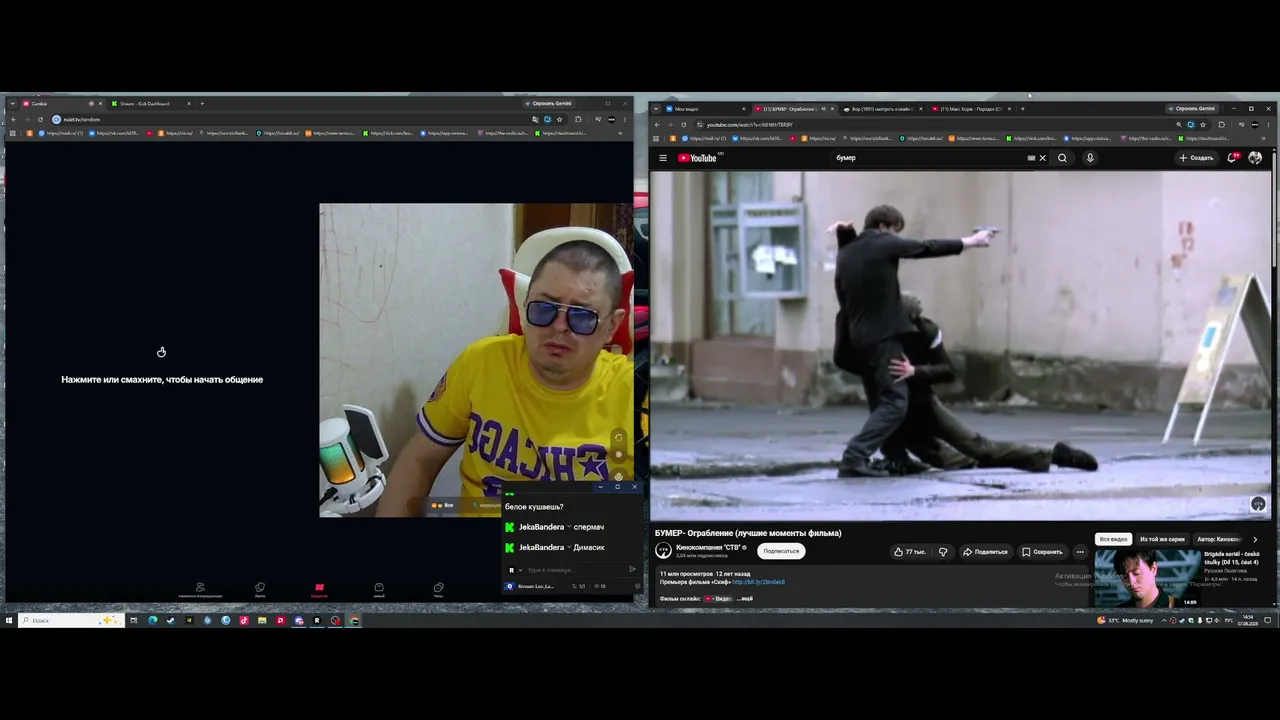Open the YouTube guide hamburger menu
This screenshot has width=1280, height=720.
coord(662,158)
